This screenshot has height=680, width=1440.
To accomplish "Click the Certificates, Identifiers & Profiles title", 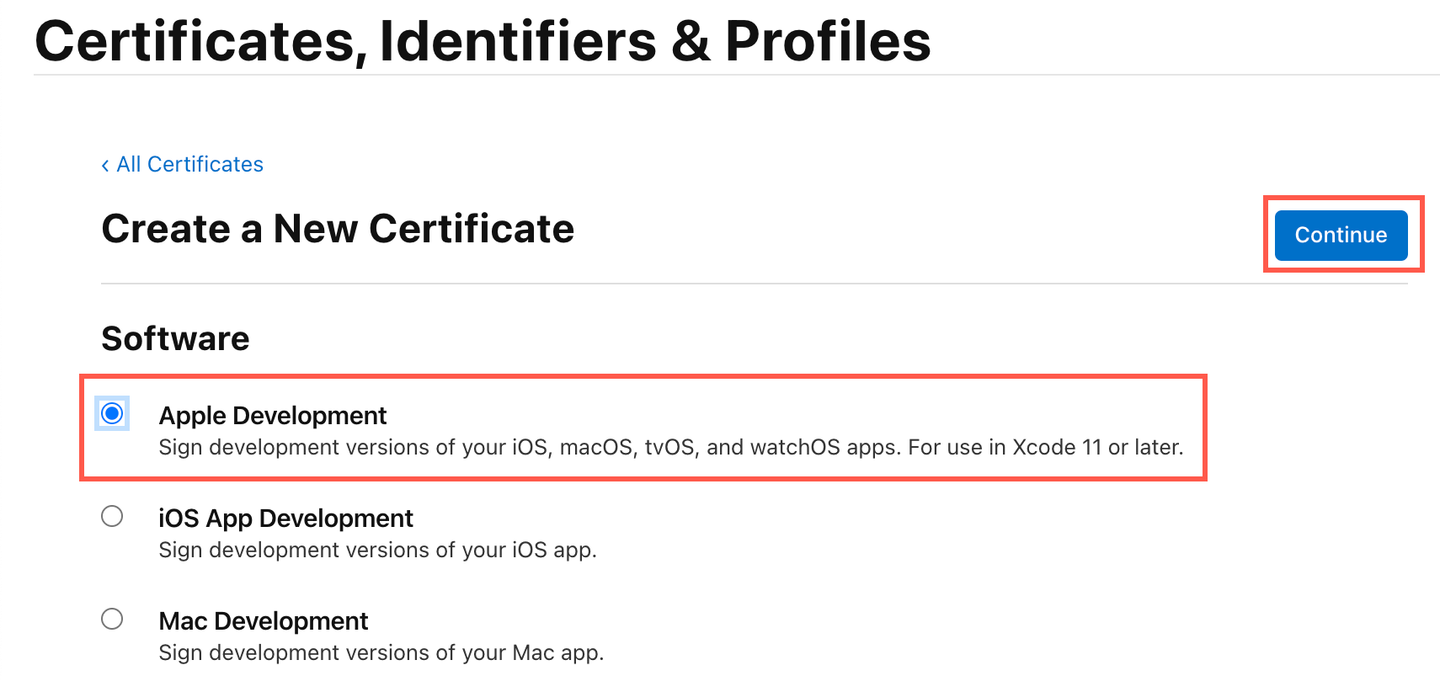I will tap(483, 40).
